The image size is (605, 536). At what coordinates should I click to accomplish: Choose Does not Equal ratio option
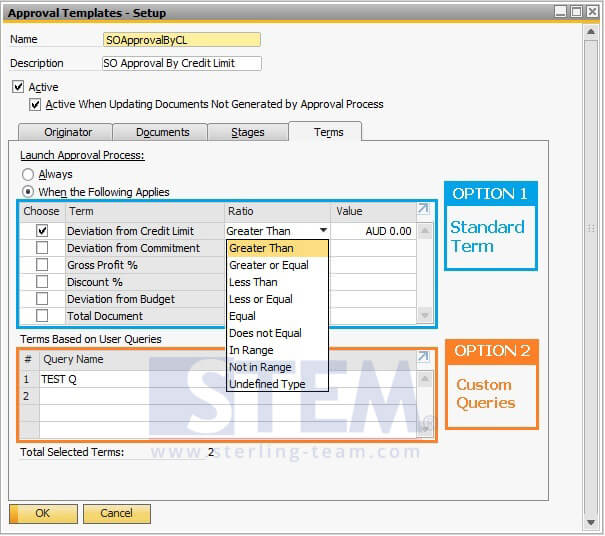[278, 333]
